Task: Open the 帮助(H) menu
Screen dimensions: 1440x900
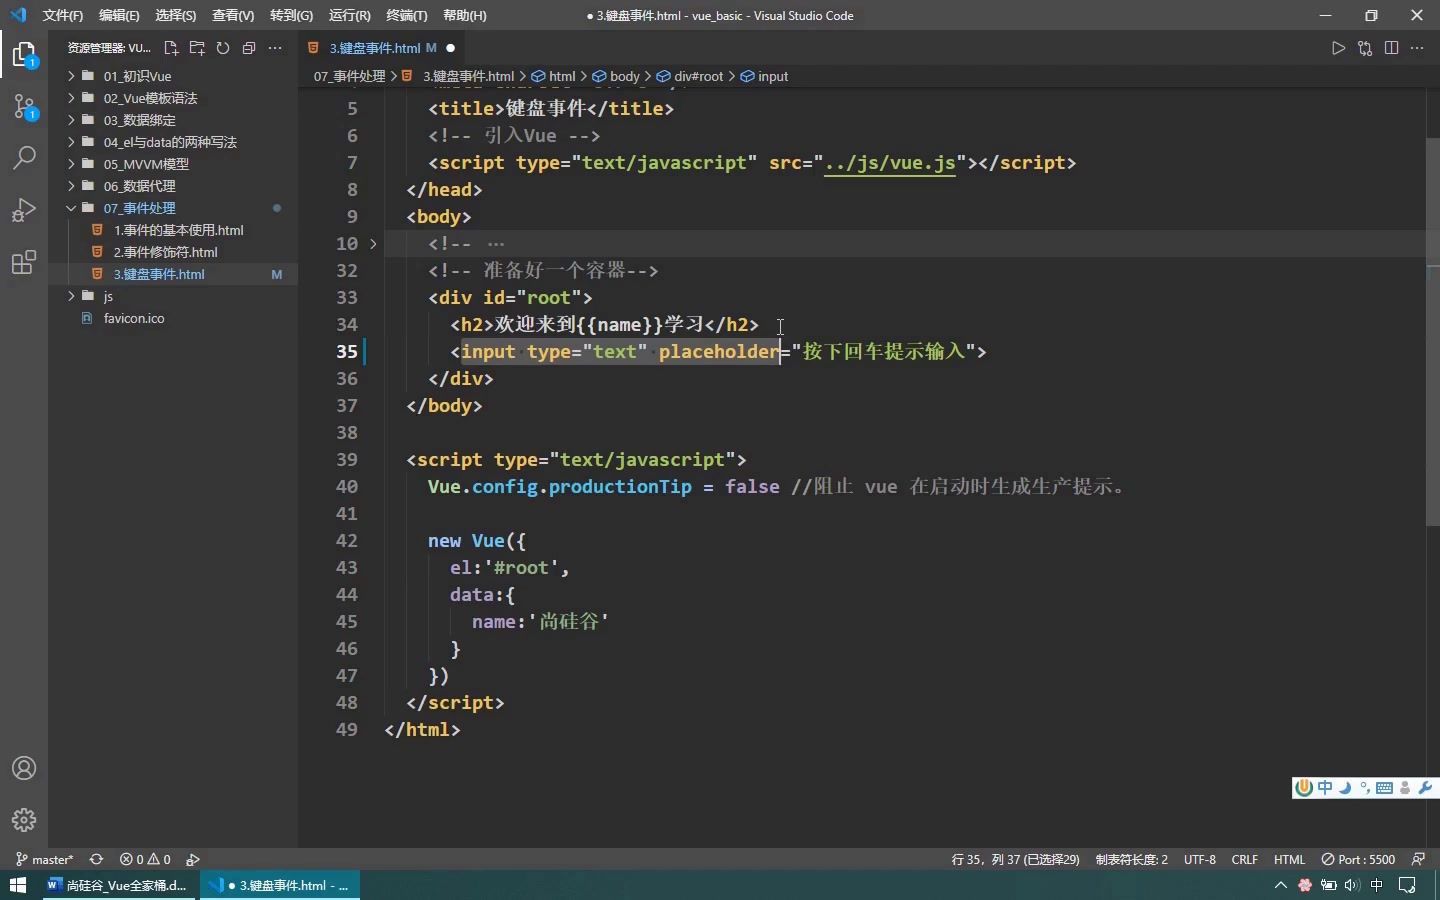Action: tap(464, 15)
